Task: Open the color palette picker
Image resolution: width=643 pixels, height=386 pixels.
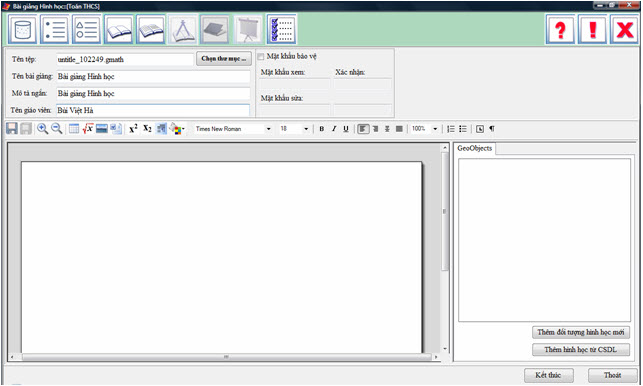Action: (x=177, y=129)
